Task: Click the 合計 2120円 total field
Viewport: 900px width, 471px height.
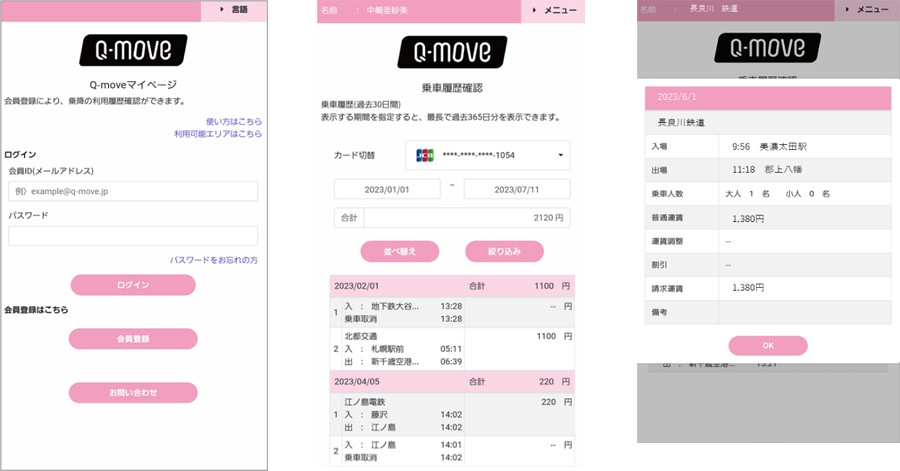Action: (452, 218)
